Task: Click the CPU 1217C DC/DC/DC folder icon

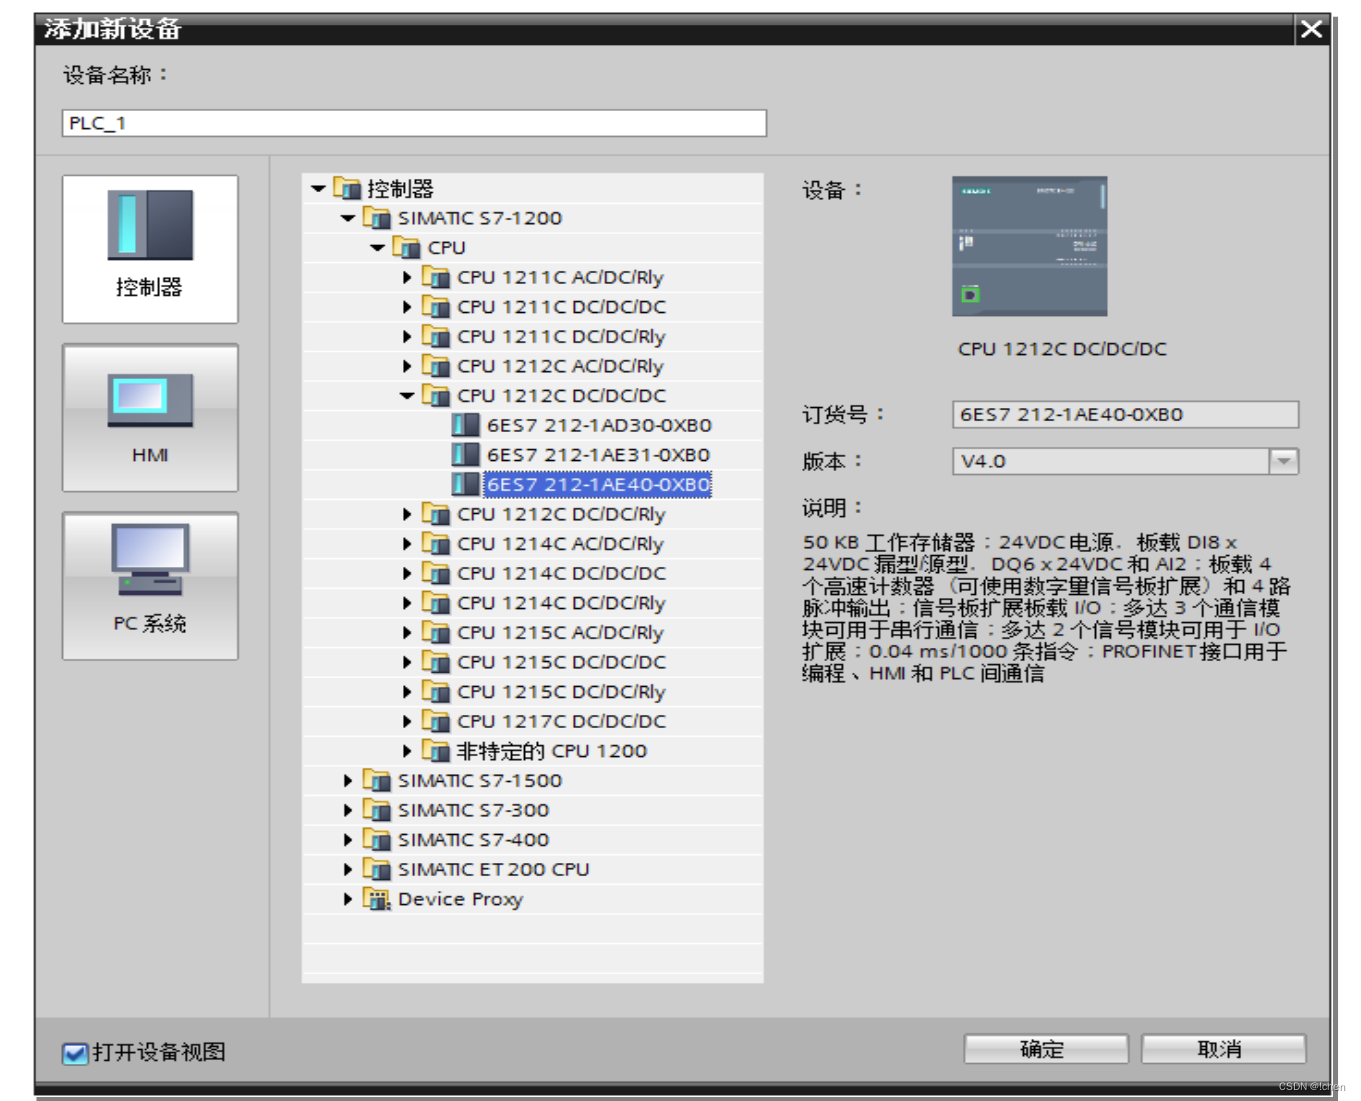Action: [436, 721]
